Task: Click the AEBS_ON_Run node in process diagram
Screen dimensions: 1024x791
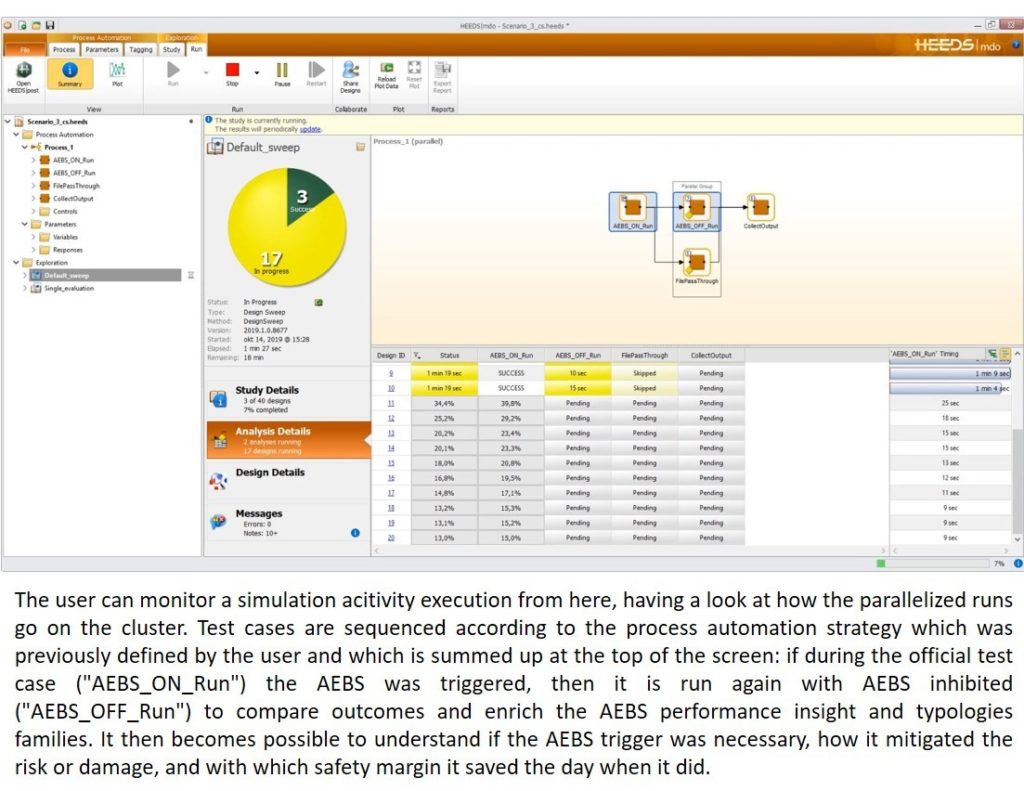Action: (632, 209)
